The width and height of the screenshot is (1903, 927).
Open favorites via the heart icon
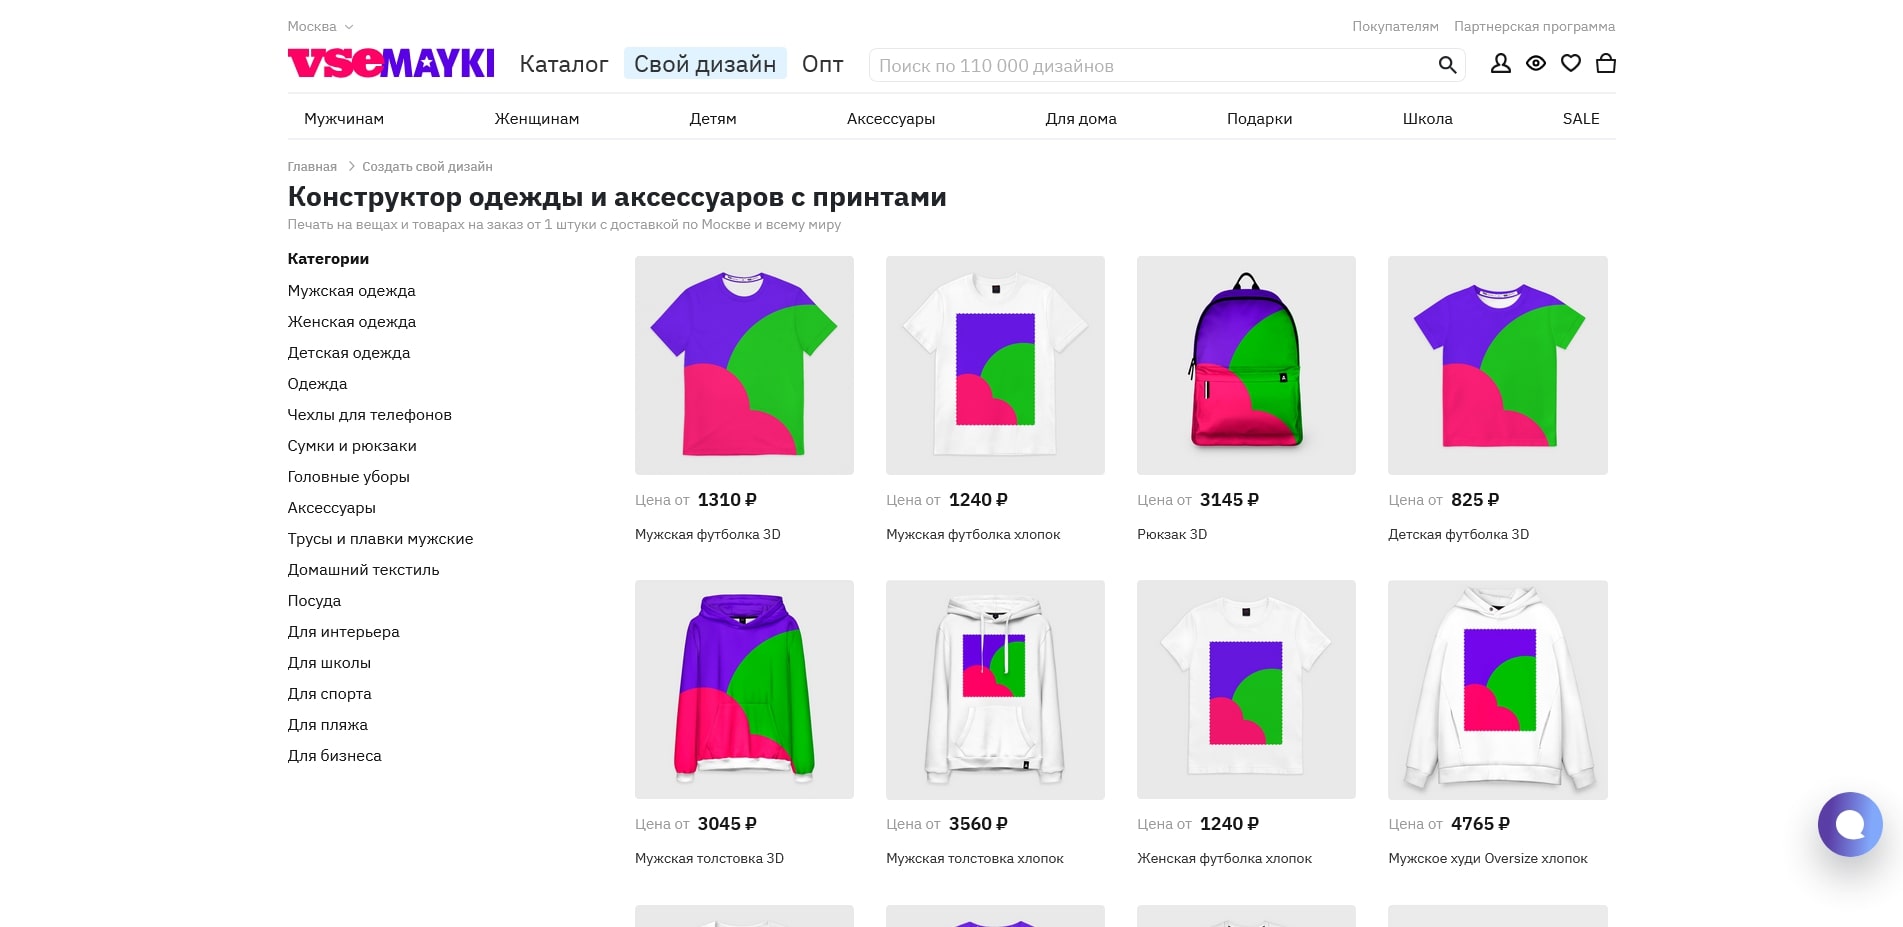click(x=1571, y=63)
